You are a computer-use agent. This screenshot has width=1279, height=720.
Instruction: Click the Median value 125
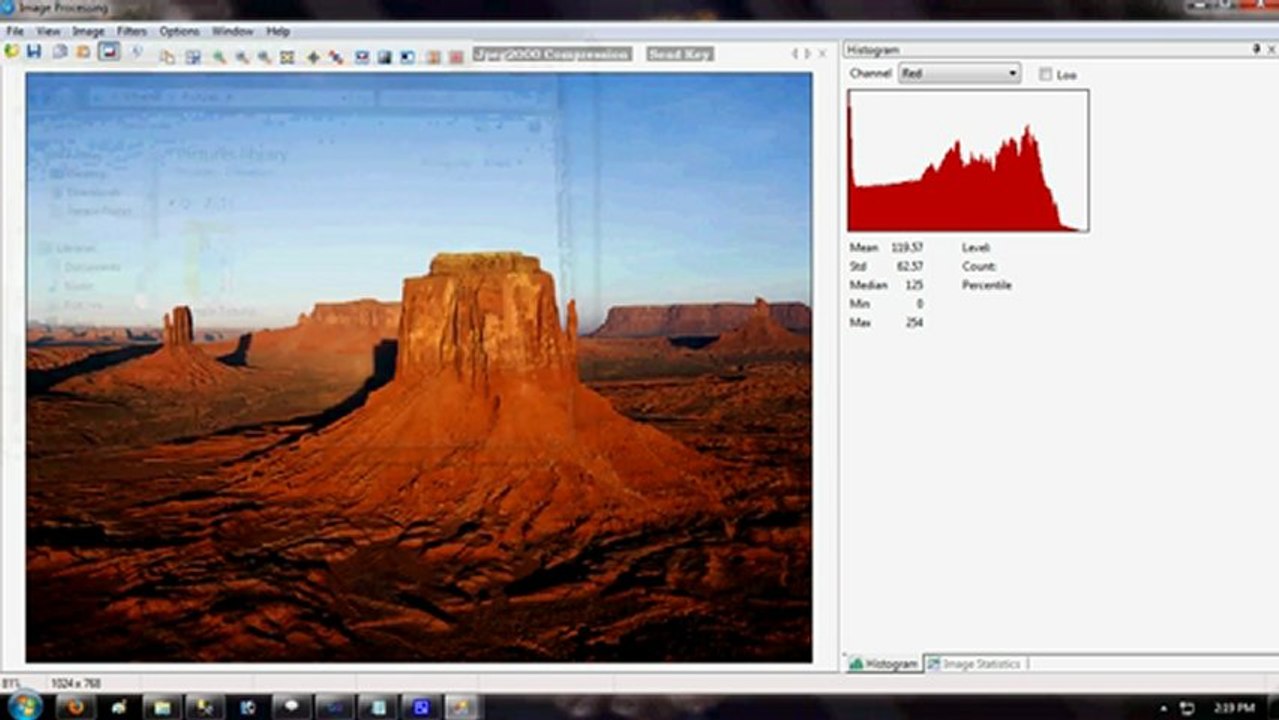click(914, 285)
